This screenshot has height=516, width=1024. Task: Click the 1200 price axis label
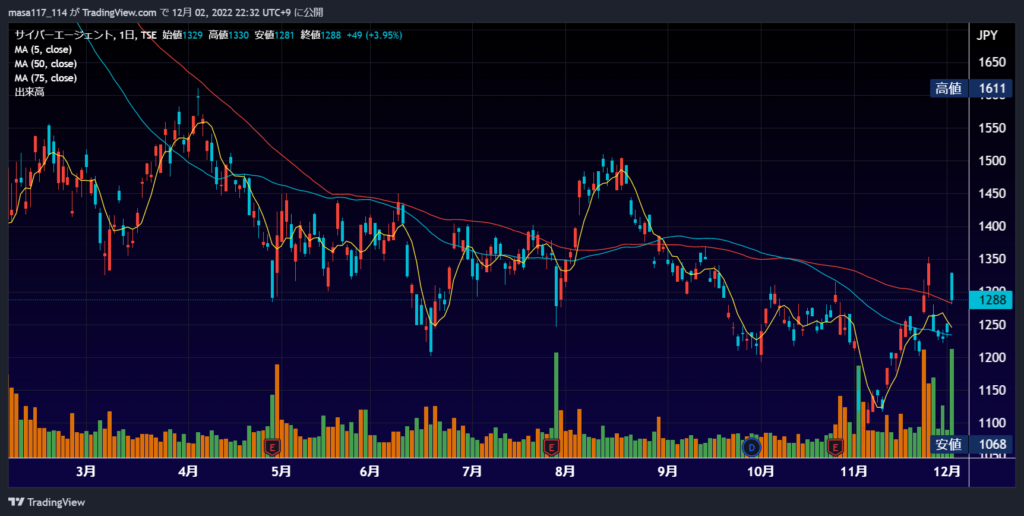(x=992, y=358)
